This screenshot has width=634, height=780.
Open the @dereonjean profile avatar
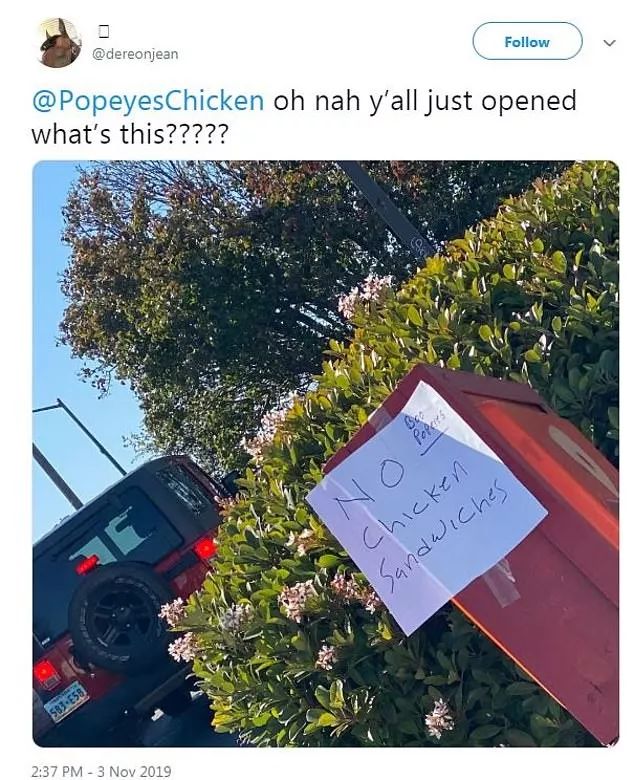click(x=59, y=42)
